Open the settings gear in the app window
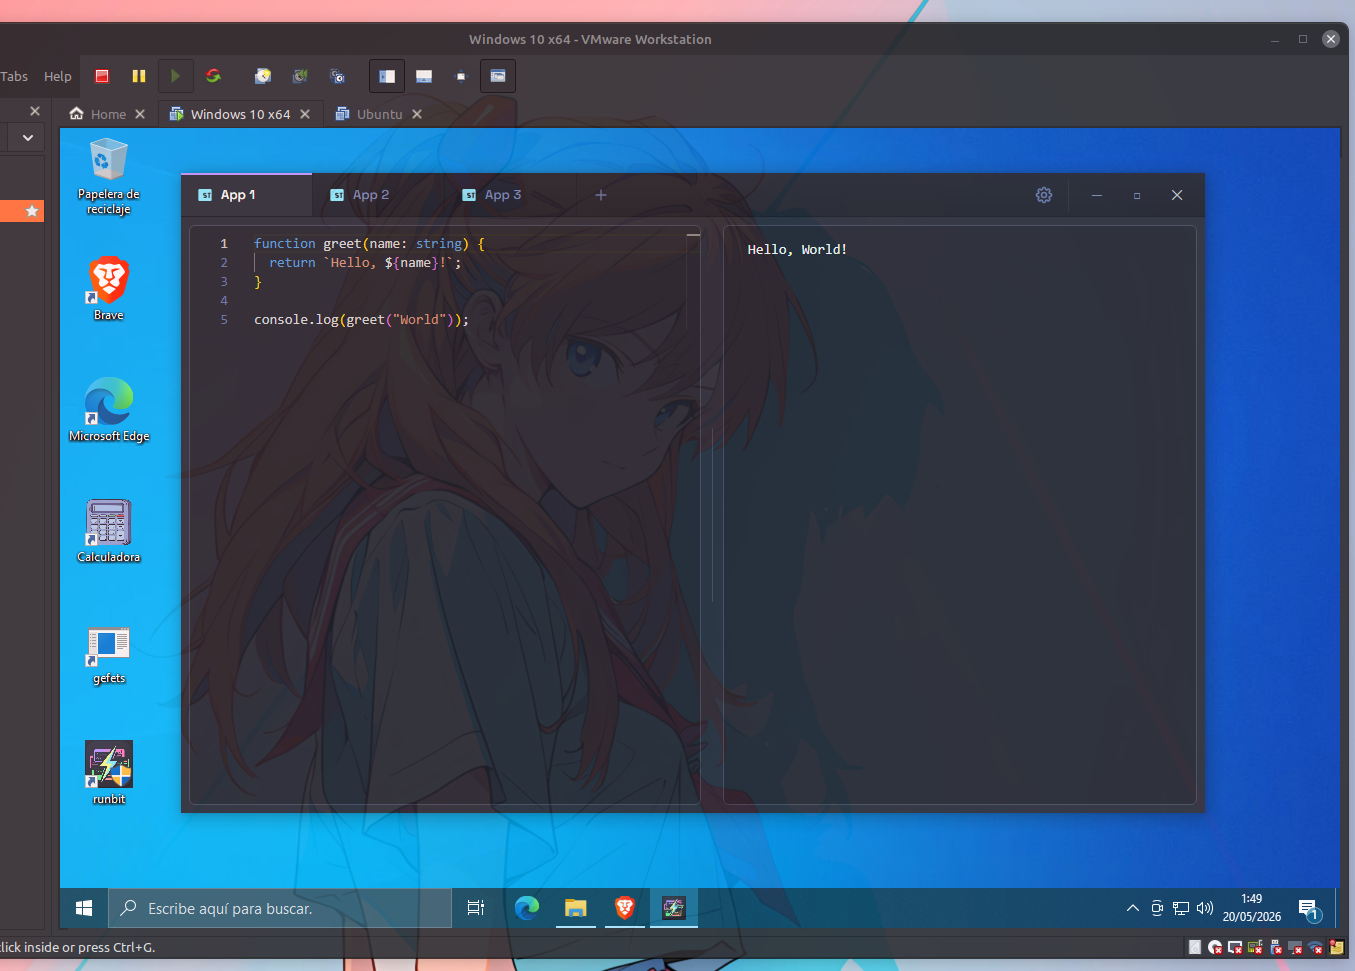The image size is (1355, 971). point(1044,195)
